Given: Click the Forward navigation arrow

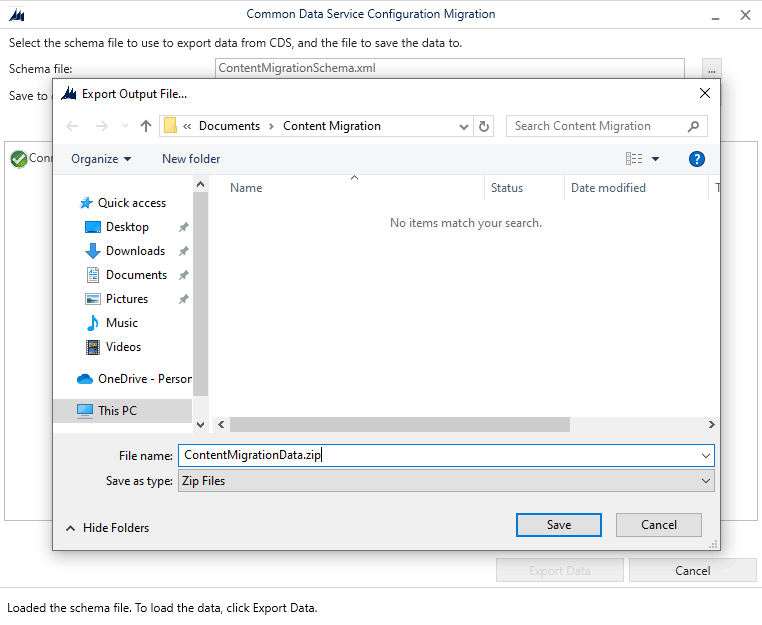Looking at the screenshot, I should click(102, 126).
